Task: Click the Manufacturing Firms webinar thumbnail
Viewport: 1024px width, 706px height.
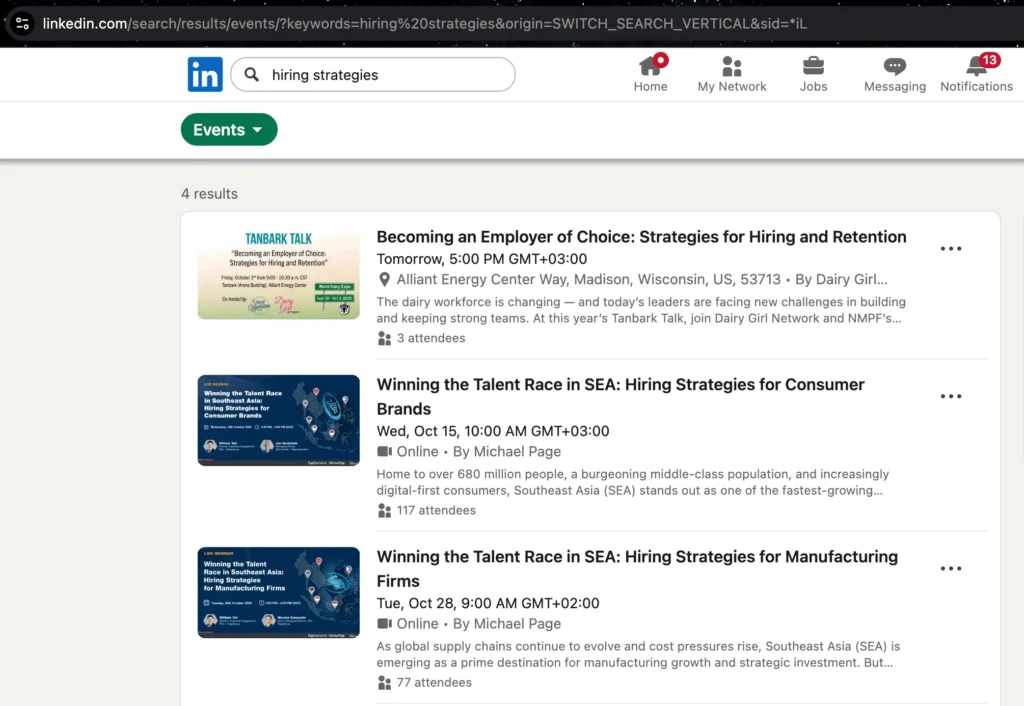Action: [278, 592]
